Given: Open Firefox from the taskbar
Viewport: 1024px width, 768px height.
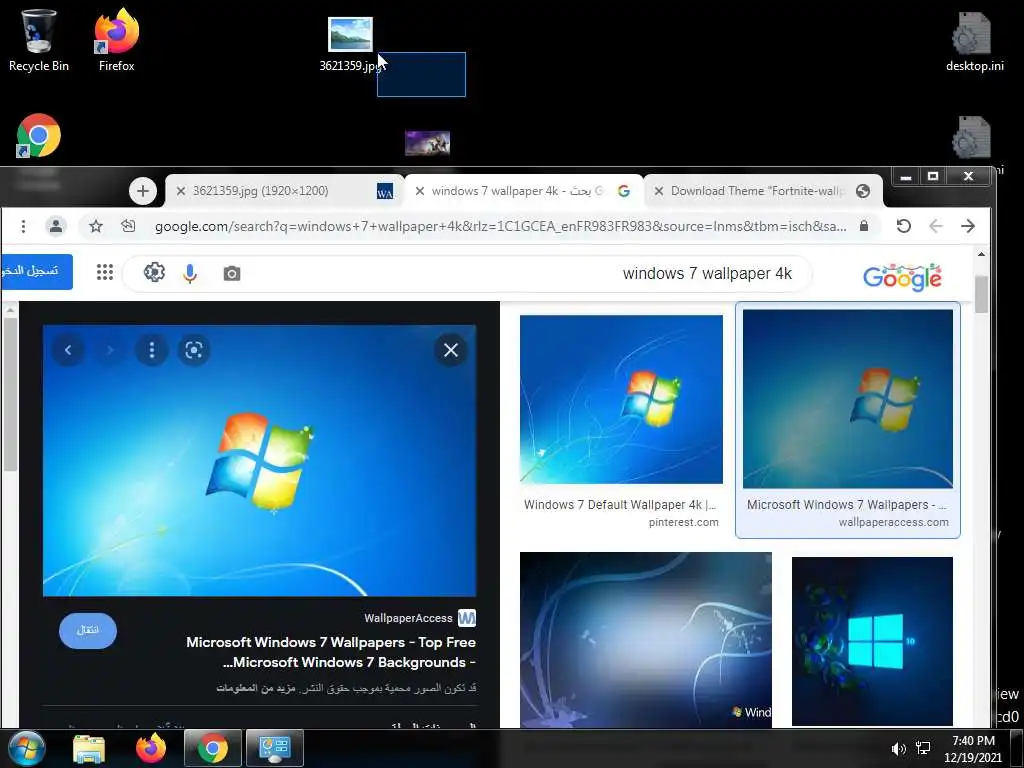Looking at the screenshot, I should pyautogui.click(x=151, y=748).
